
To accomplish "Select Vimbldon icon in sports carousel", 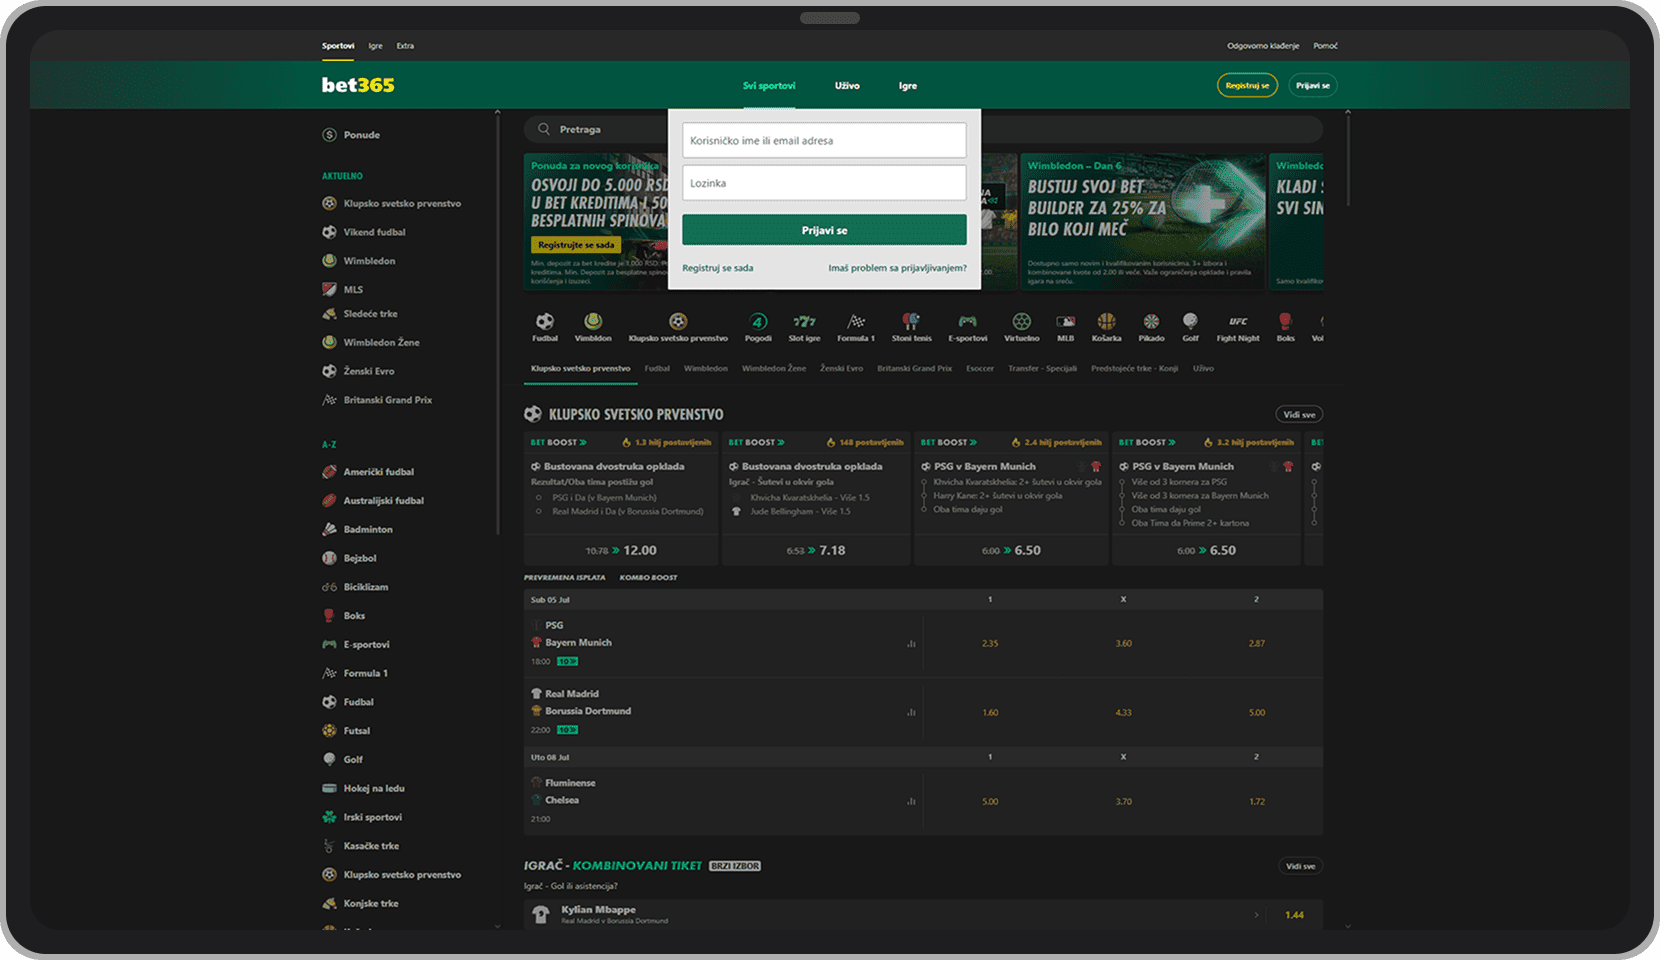I will (593, 322).
